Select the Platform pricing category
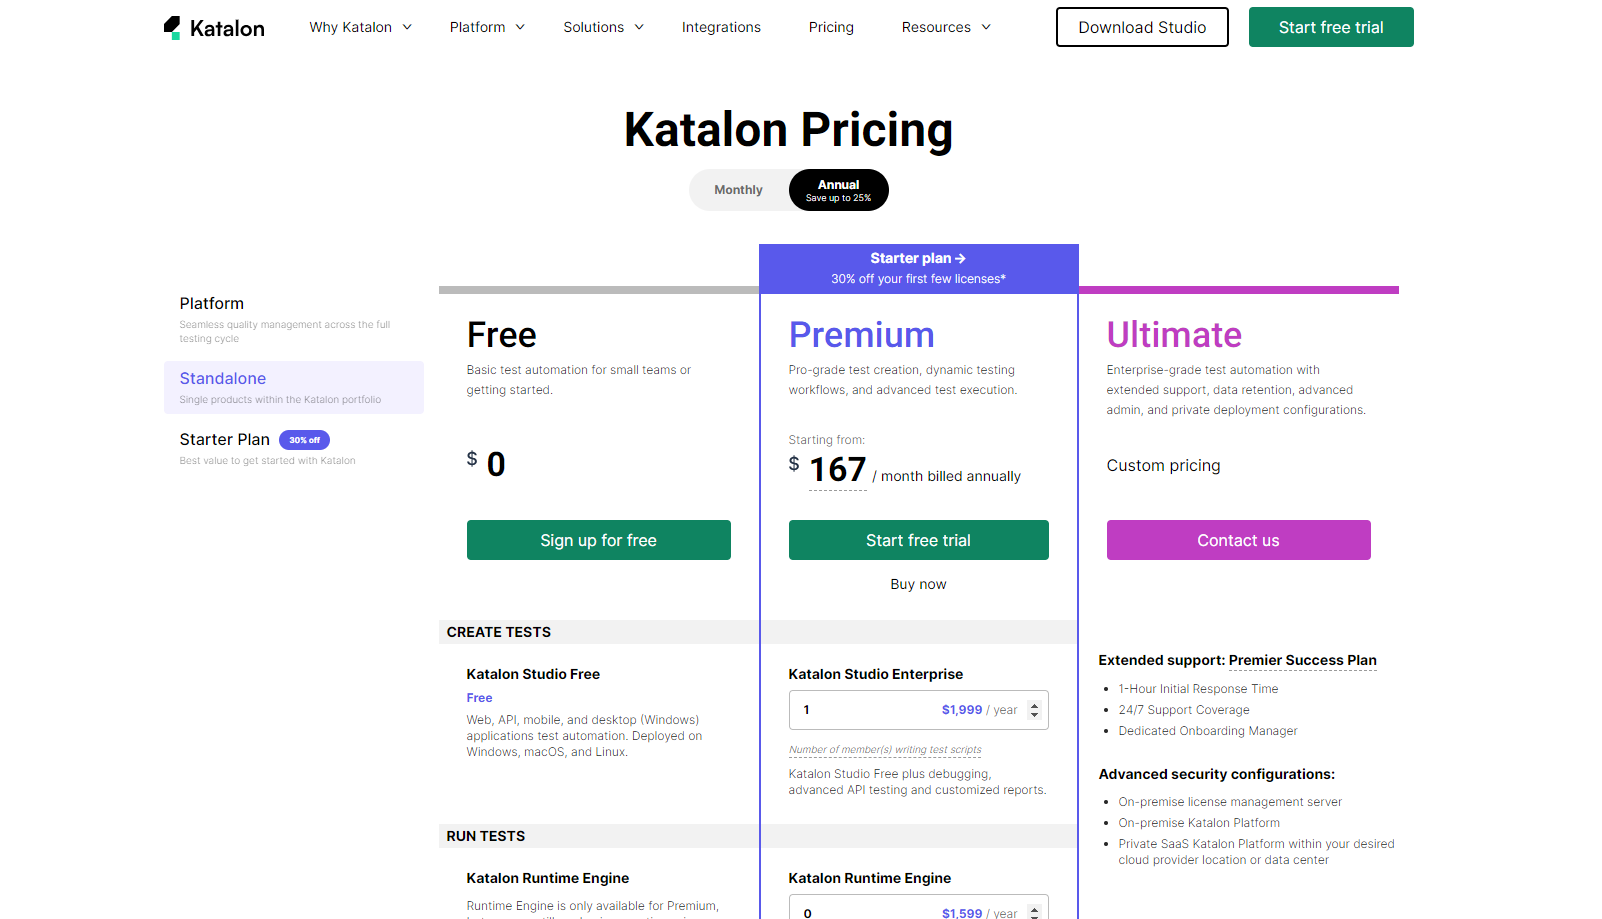Image resolution: width=1602 pixels, height=919 pixels. [x=294, y=318]
